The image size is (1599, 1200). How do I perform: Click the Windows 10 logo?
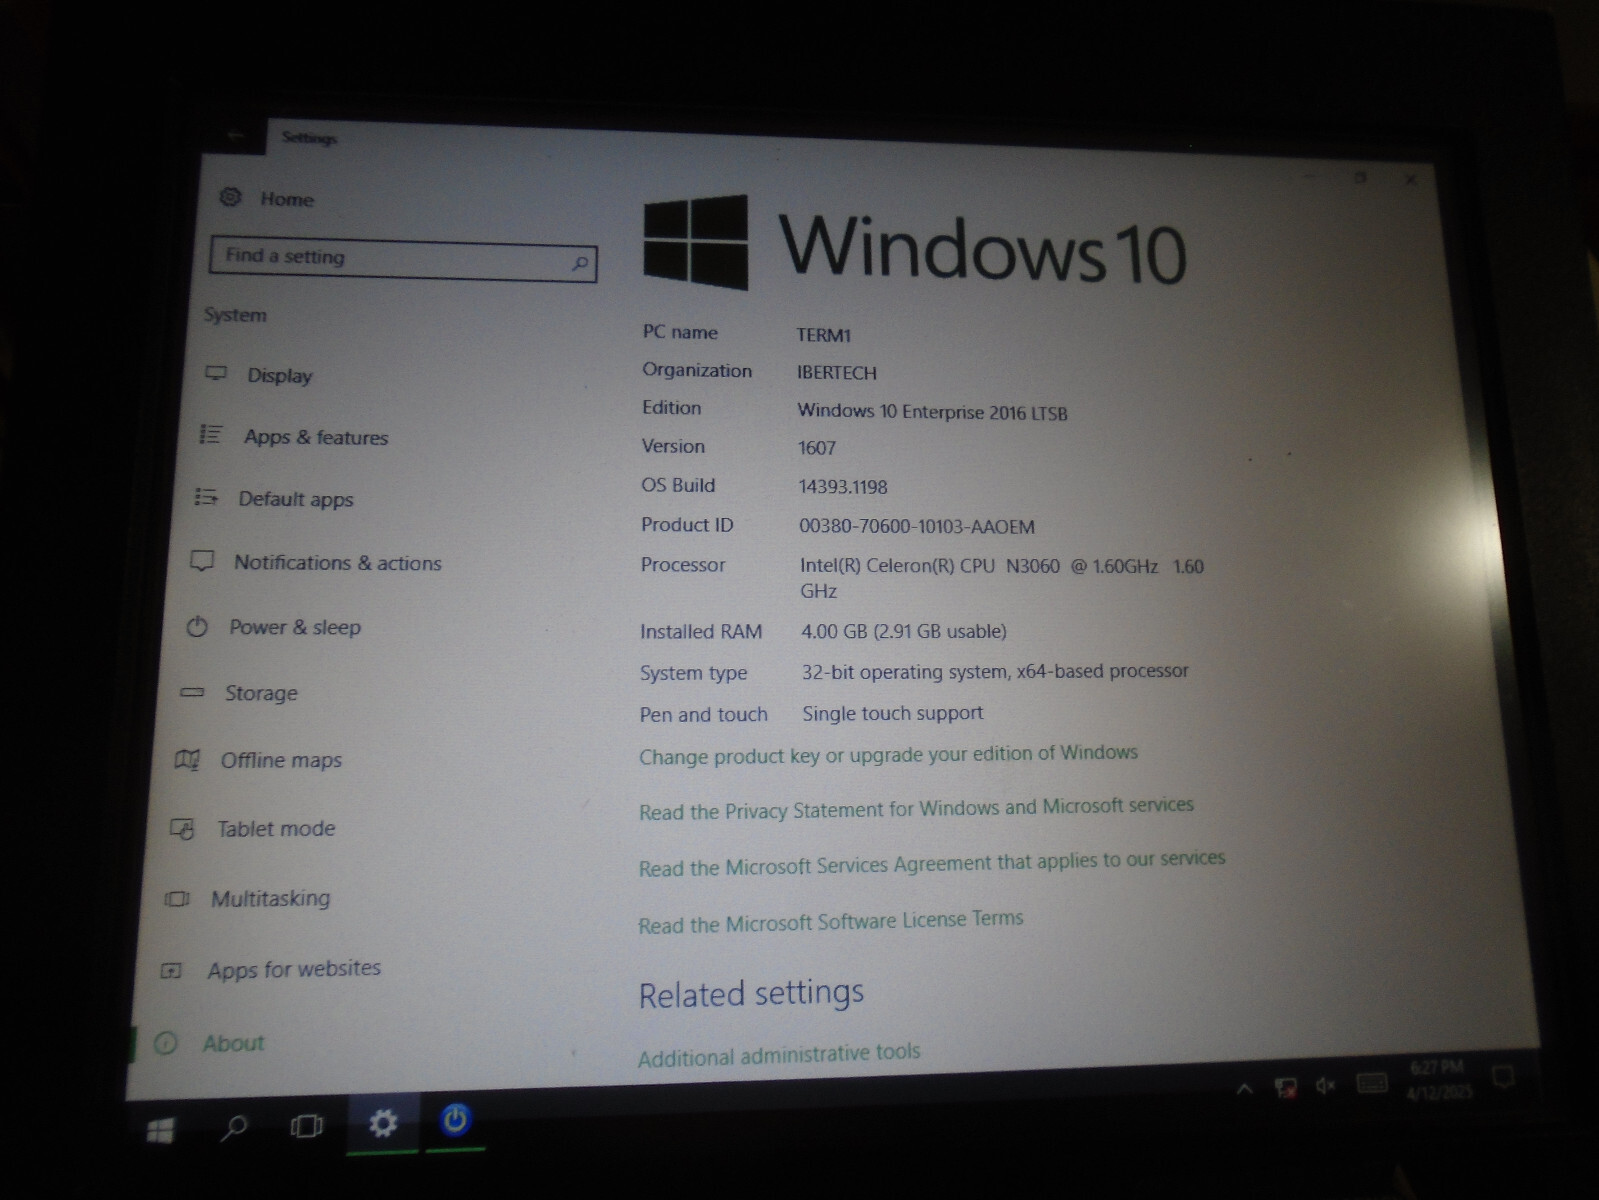915,243
